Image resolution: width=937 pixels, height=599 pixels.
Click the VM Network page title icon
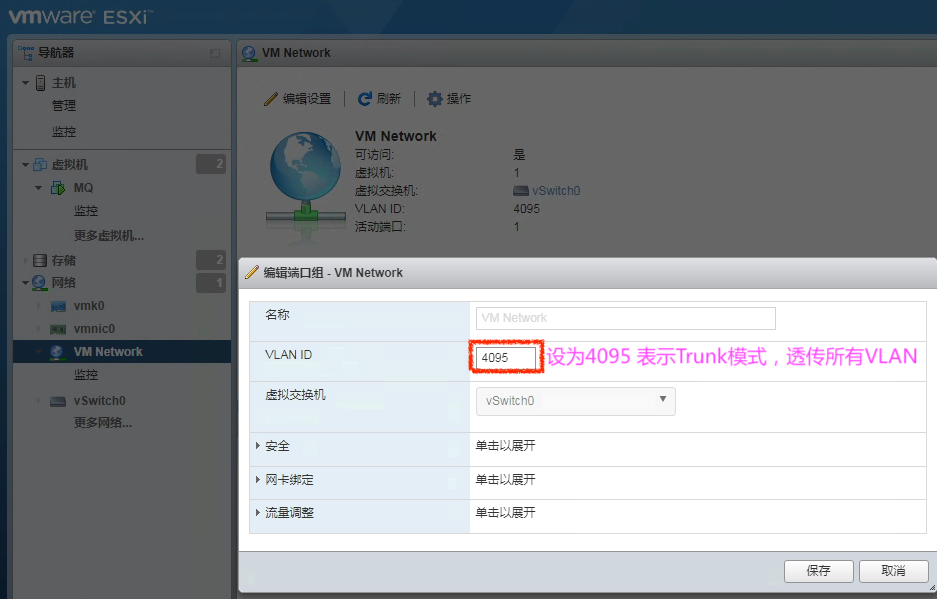pyautogui.click(x=249, y=53)
